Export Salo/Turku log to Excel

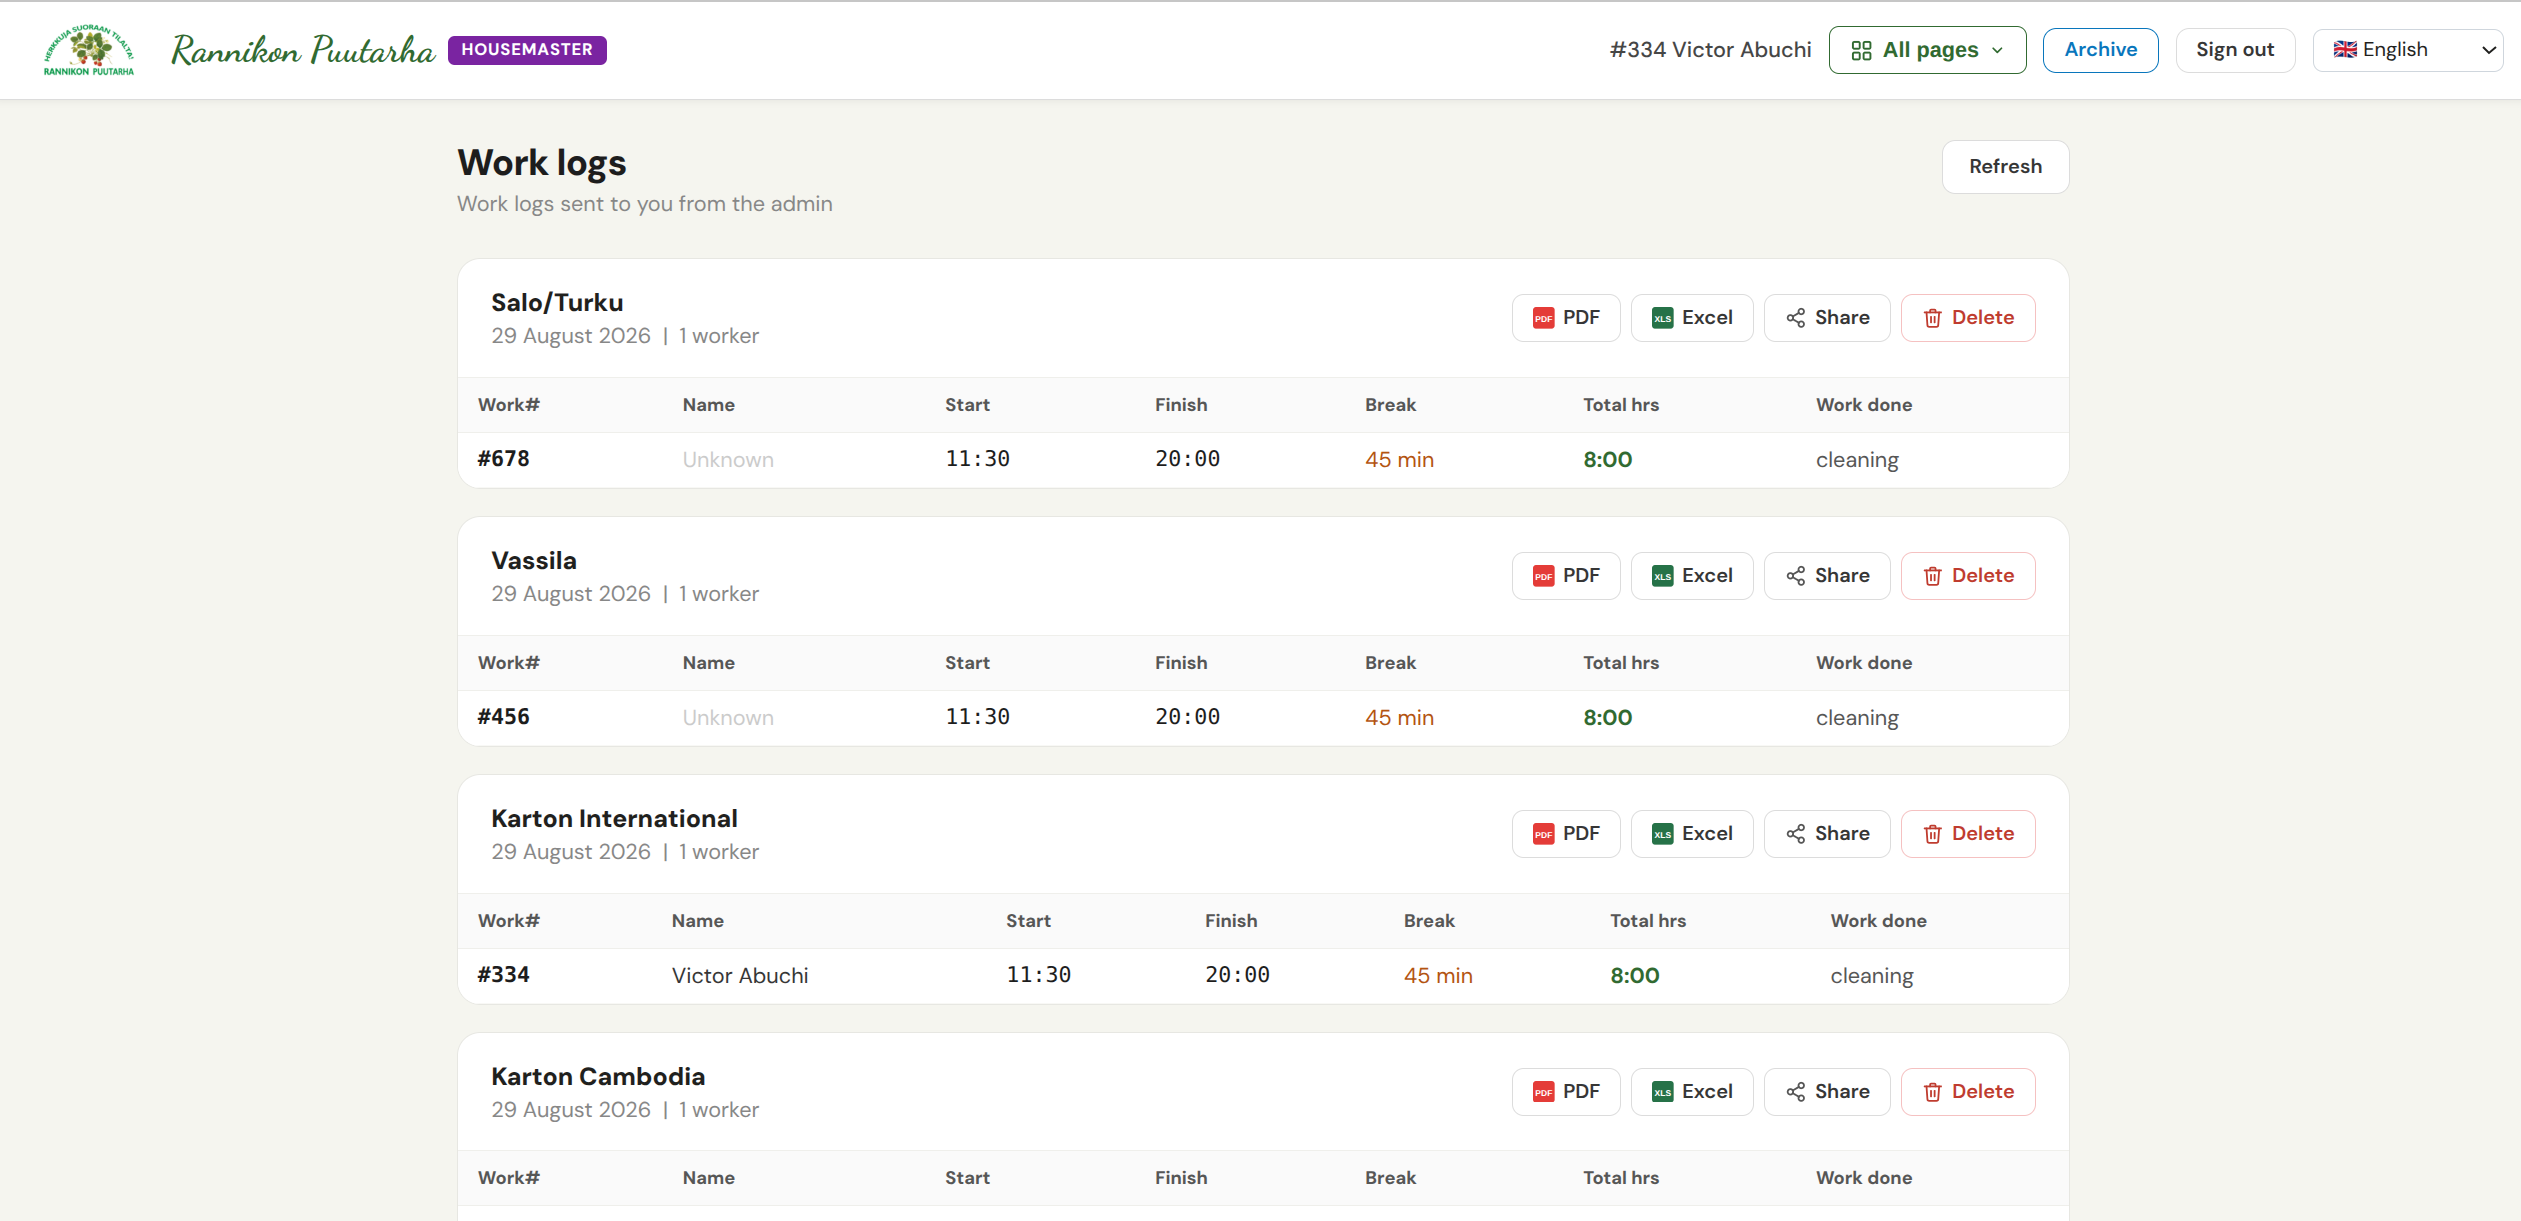[x=1692, y=318]
